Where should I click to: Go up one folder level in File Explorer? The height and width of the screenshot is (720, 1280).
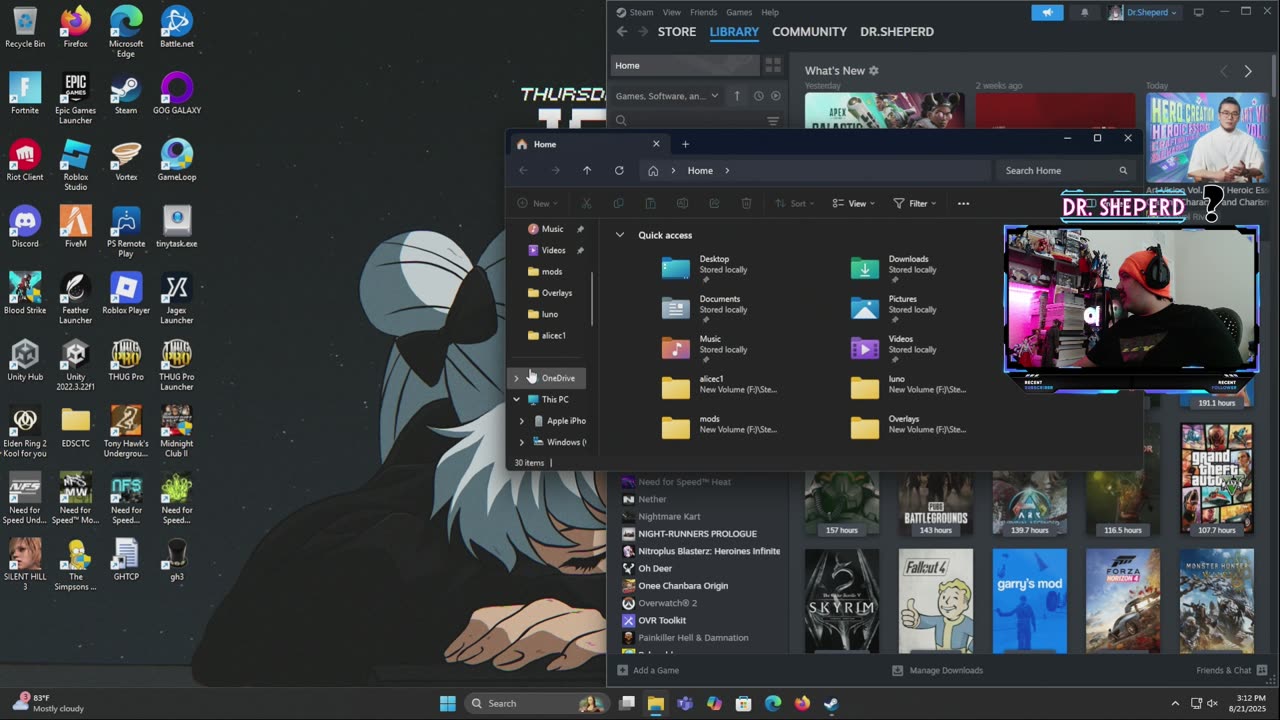click(587, 170)
